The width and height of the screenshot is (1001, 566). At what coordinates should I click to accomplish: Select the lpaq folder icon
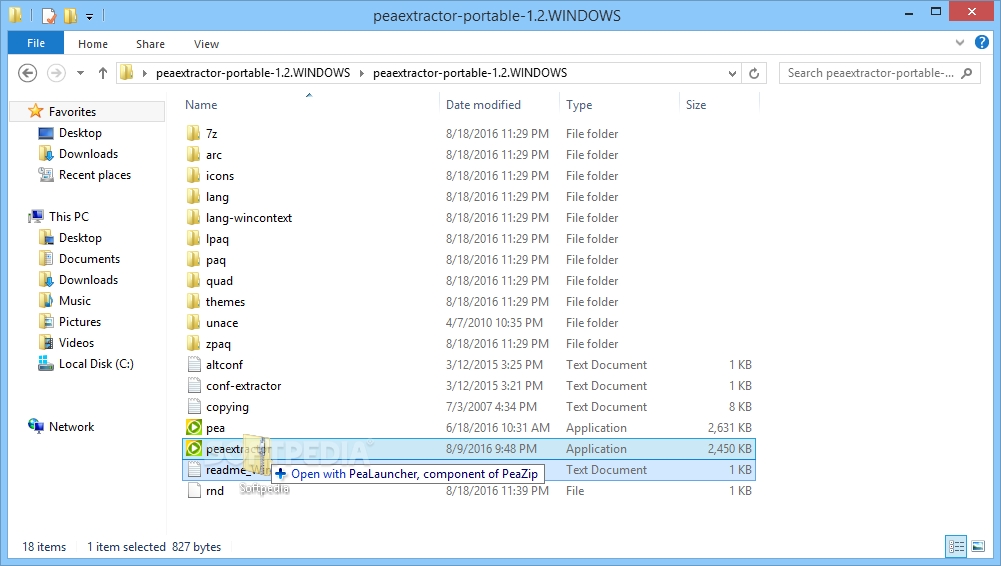point(193,239)
